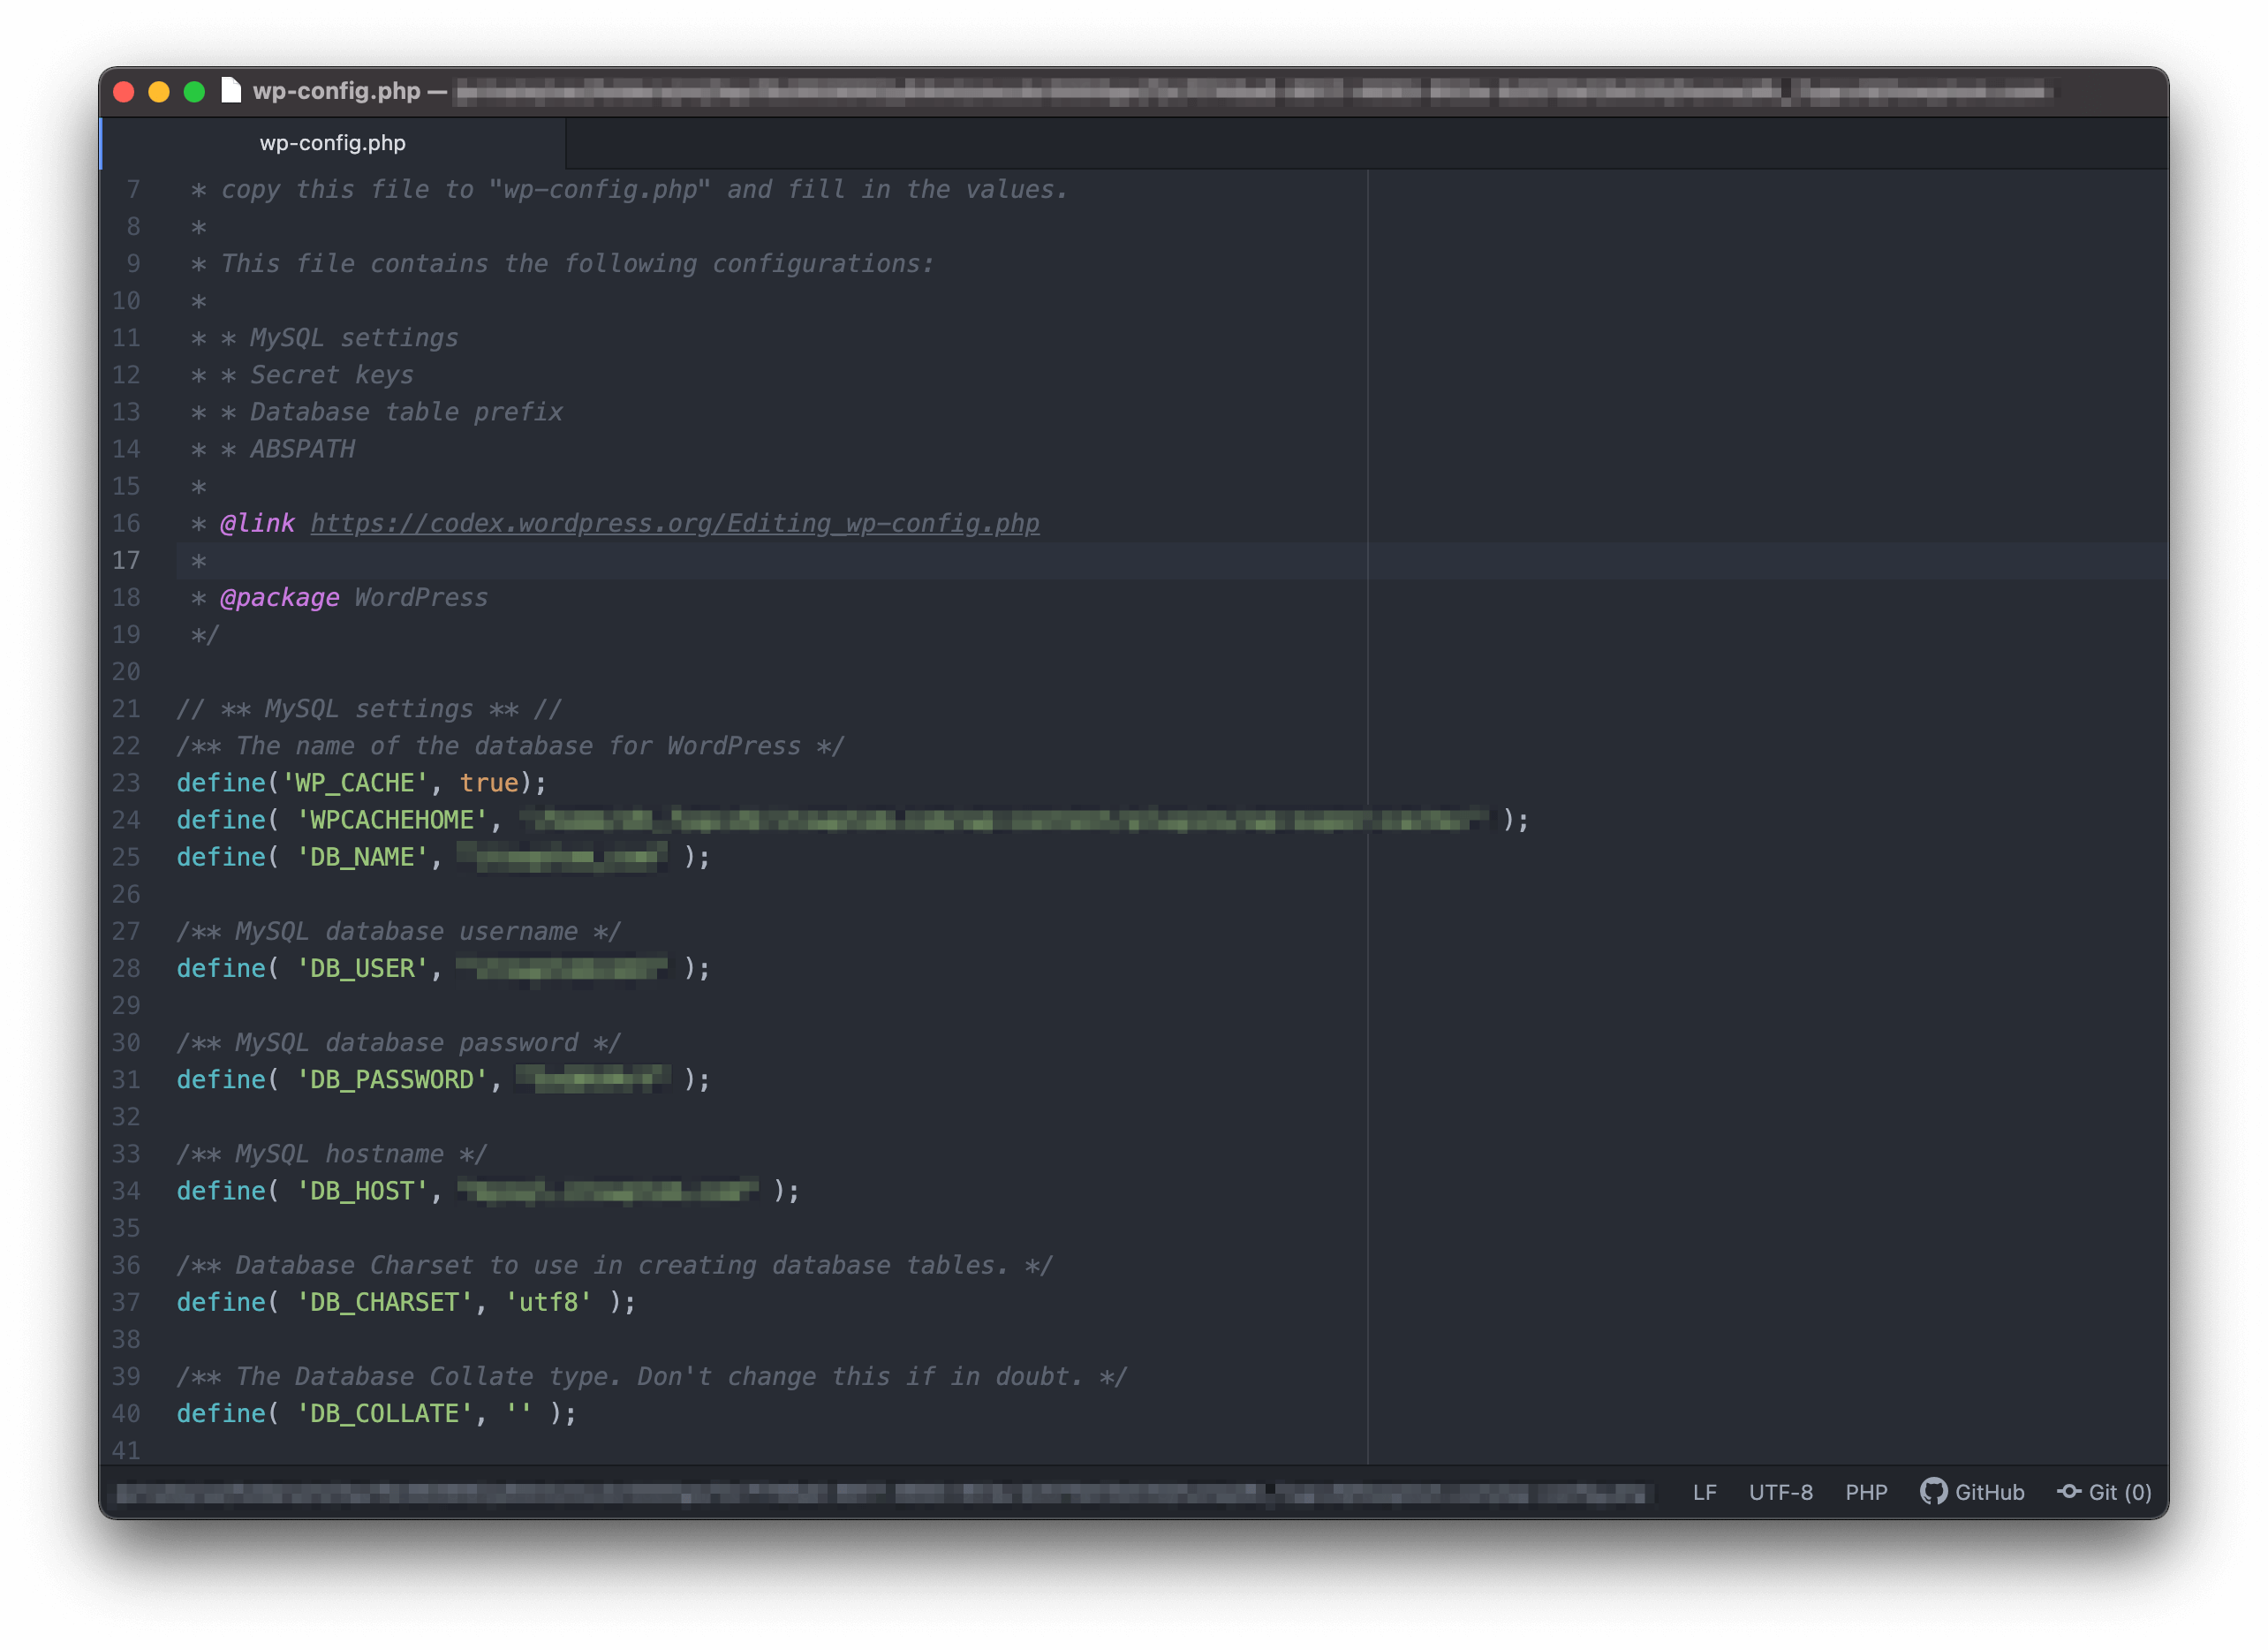2268x1650 pixels.
Task: Click the 'Database Collate type' comment
Action: [651, 1376]
